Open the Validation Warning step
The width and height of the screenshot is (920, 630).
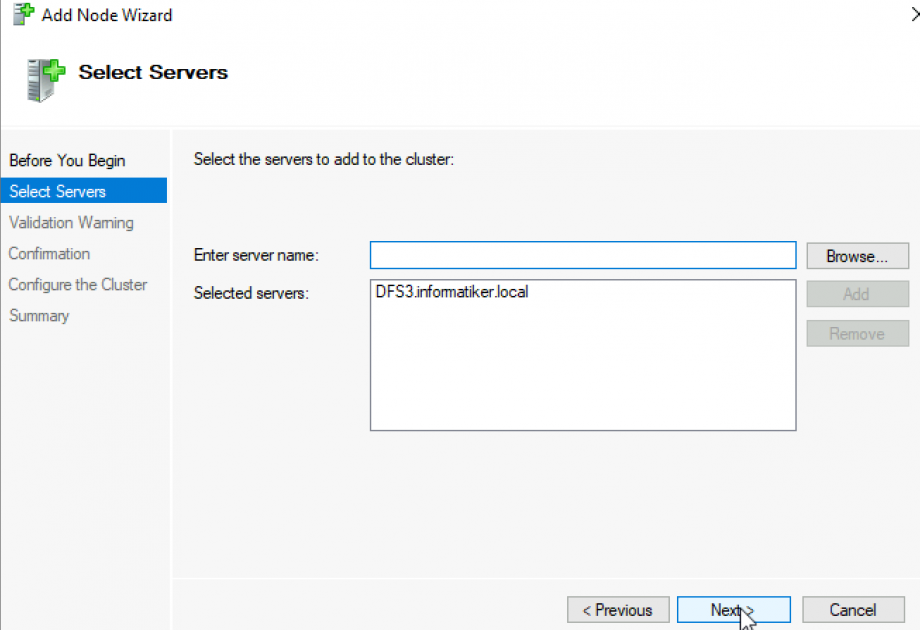point(70,222)
